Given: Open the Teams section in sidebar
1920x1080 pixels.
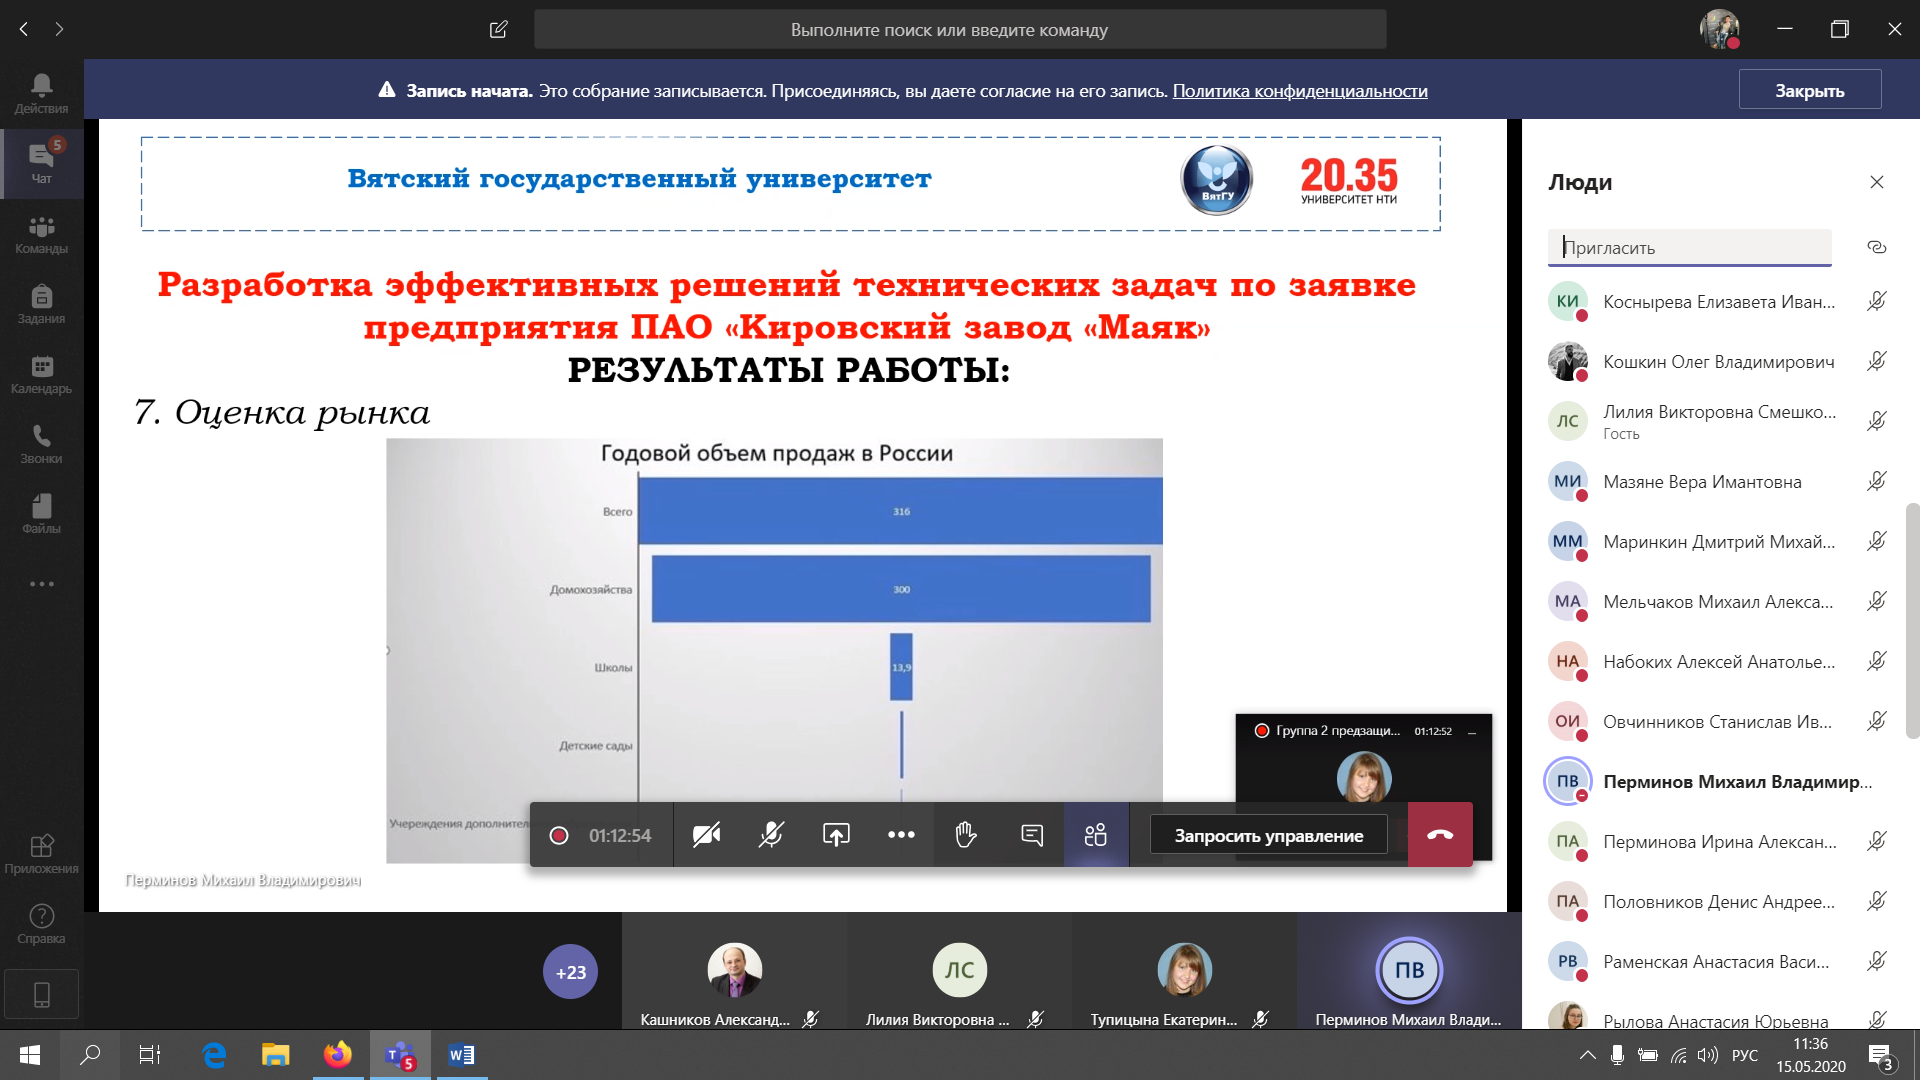Looking at the screenshot, I should [x=41, y=234].
